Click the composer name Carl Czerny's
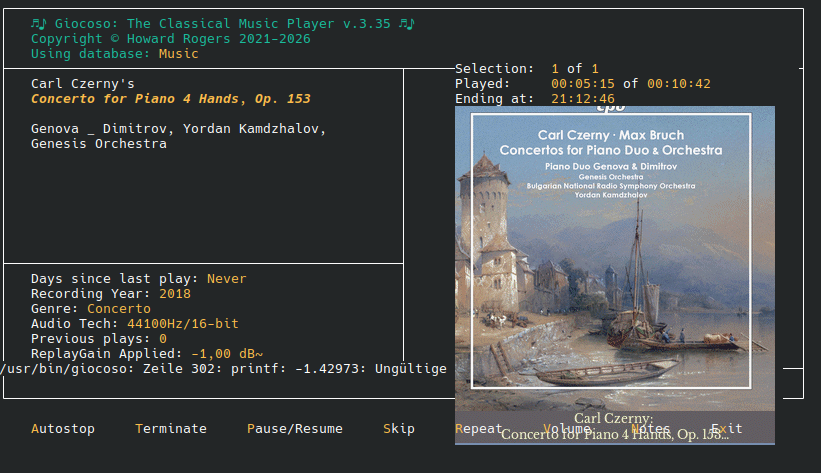Screen dimensions: 821x473 83,84
